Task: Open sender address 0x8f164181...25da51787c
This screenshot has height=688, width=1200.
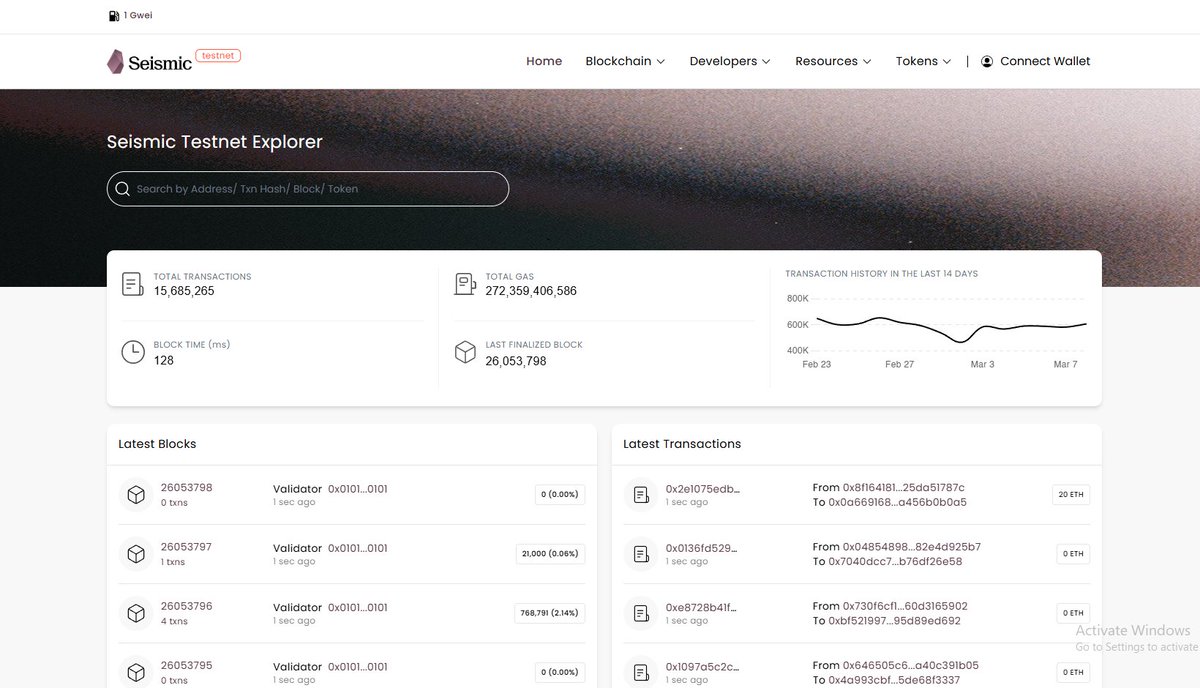Action: click(x=904, y=488)
